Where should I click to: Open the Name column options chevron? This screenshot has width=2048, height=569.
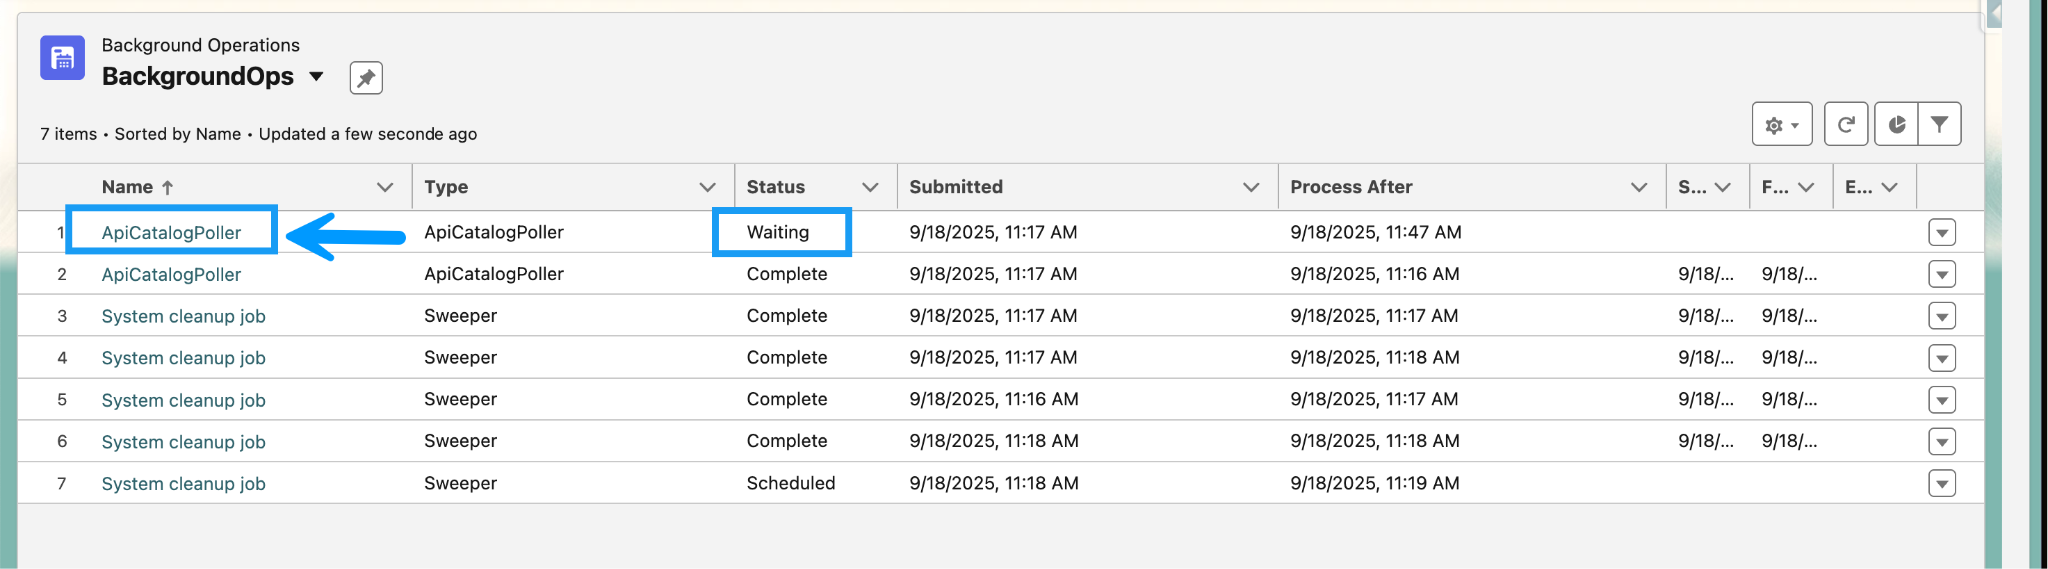(x=385, y=187)
